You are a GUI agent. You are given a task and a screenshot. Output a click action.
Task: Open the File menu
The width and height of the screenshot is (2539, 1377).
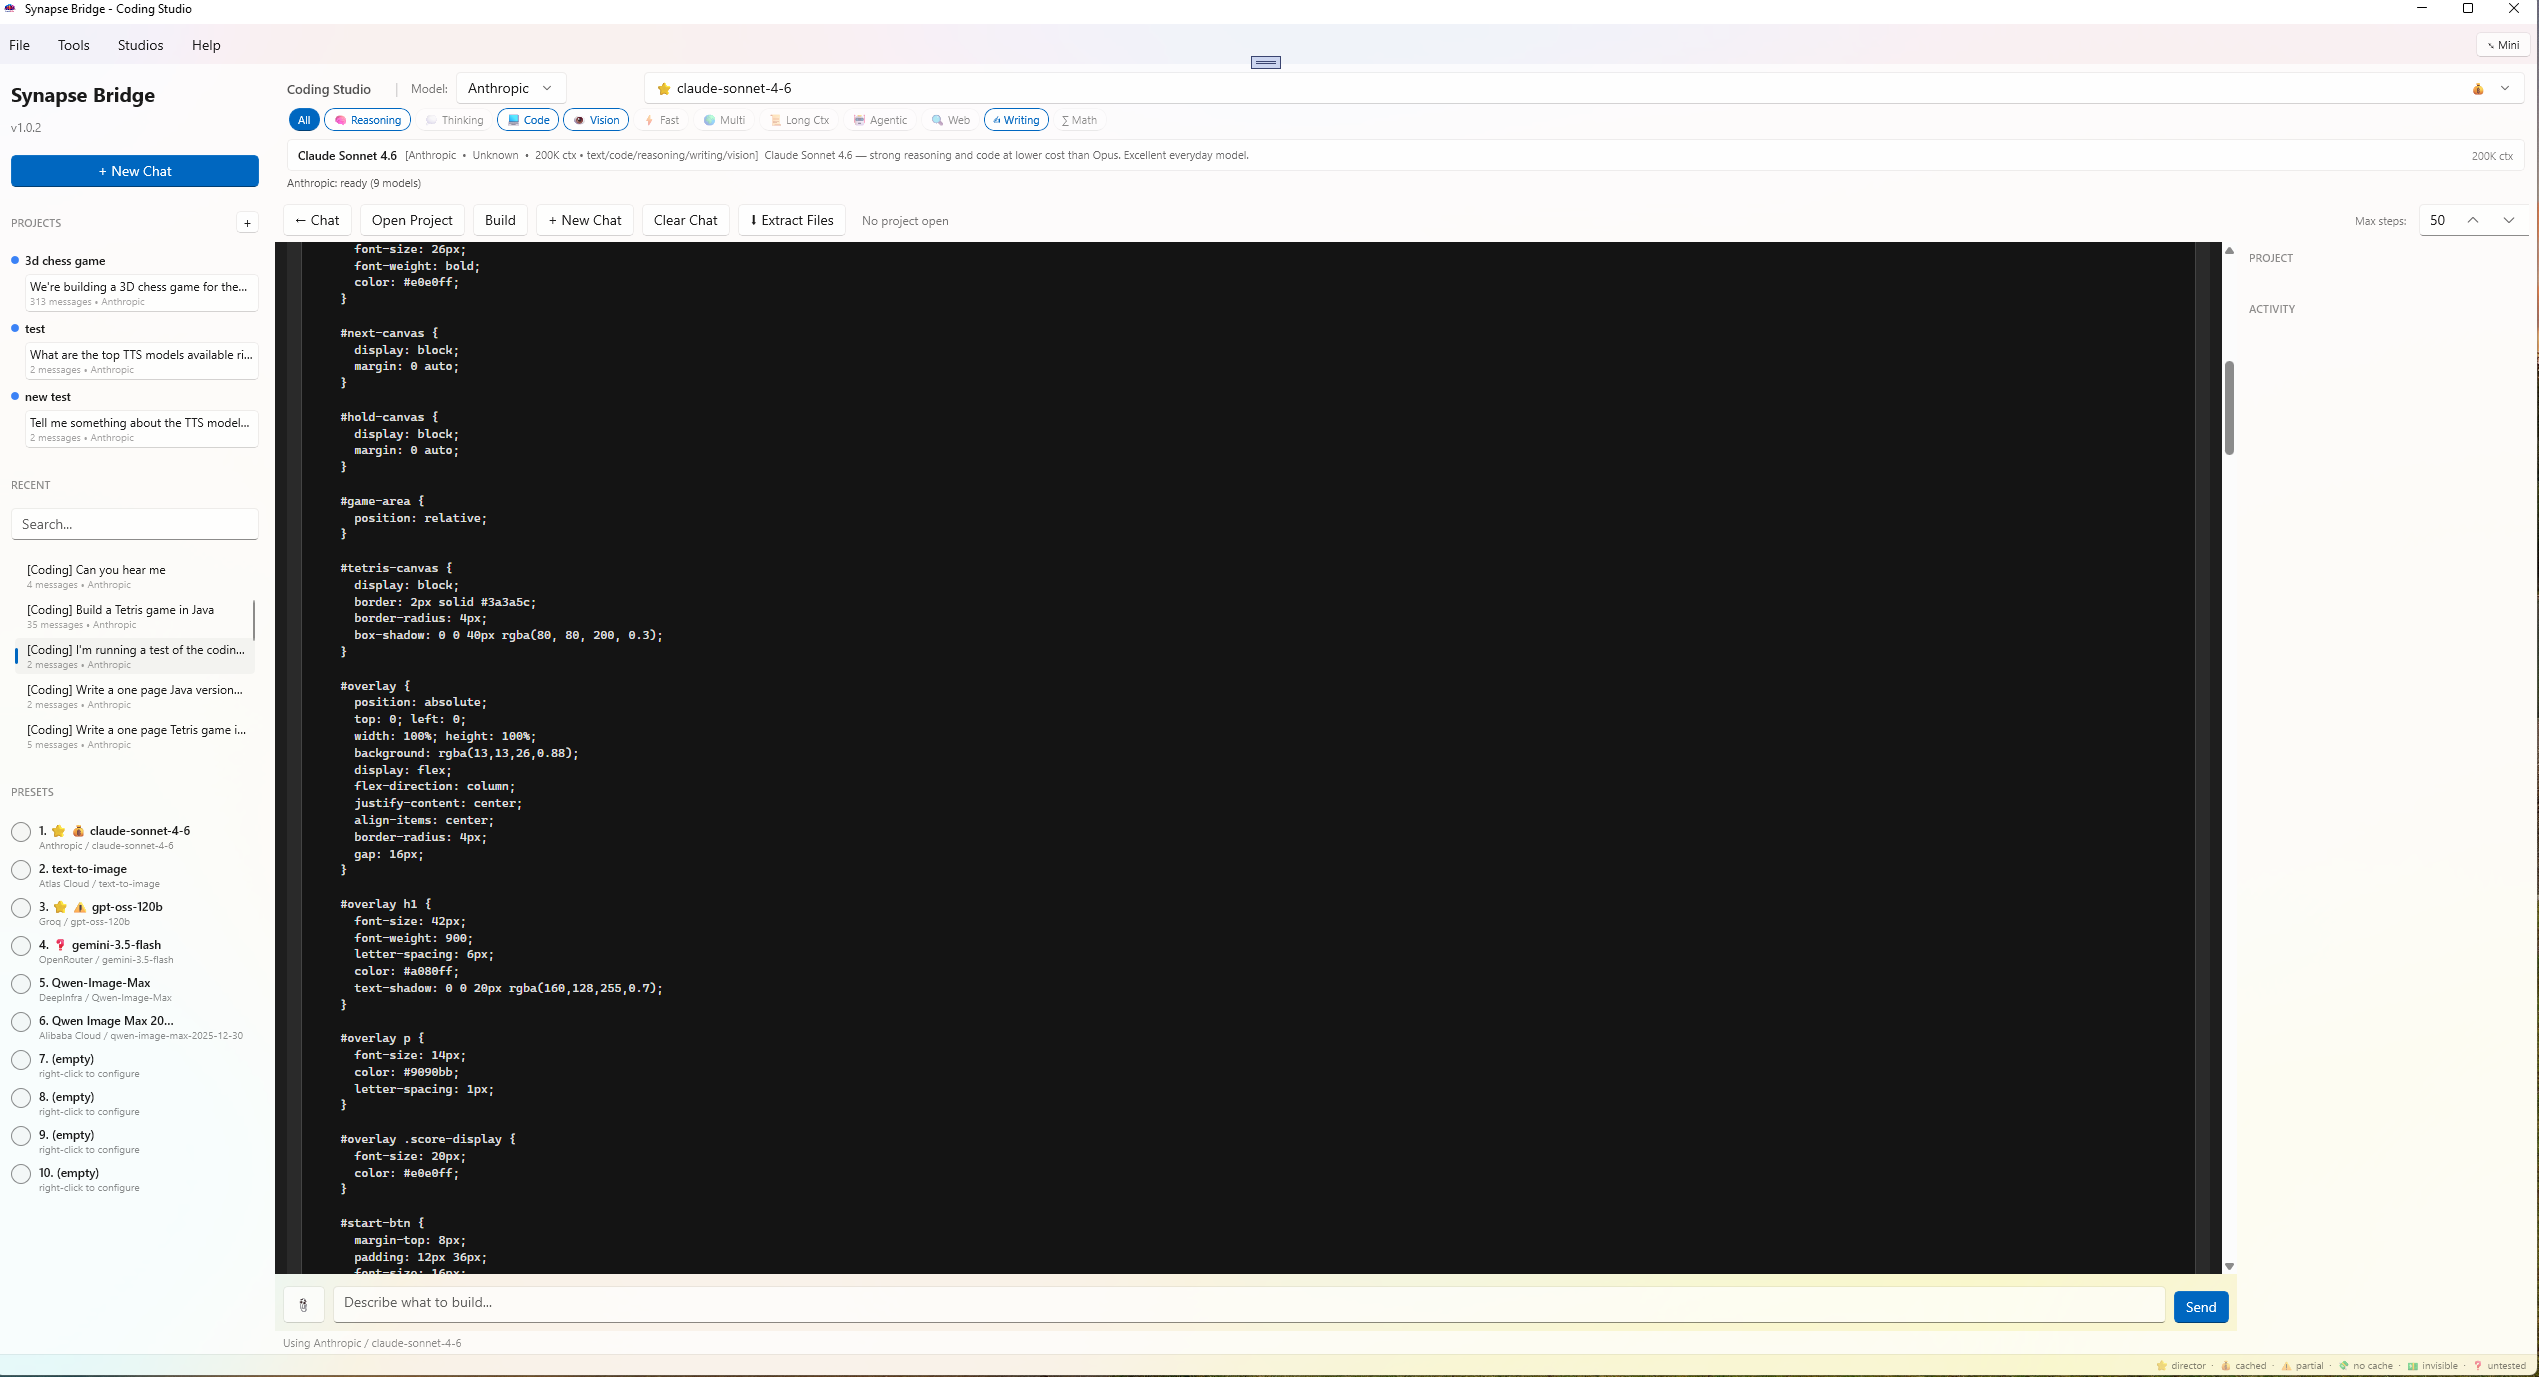point(20,45)
